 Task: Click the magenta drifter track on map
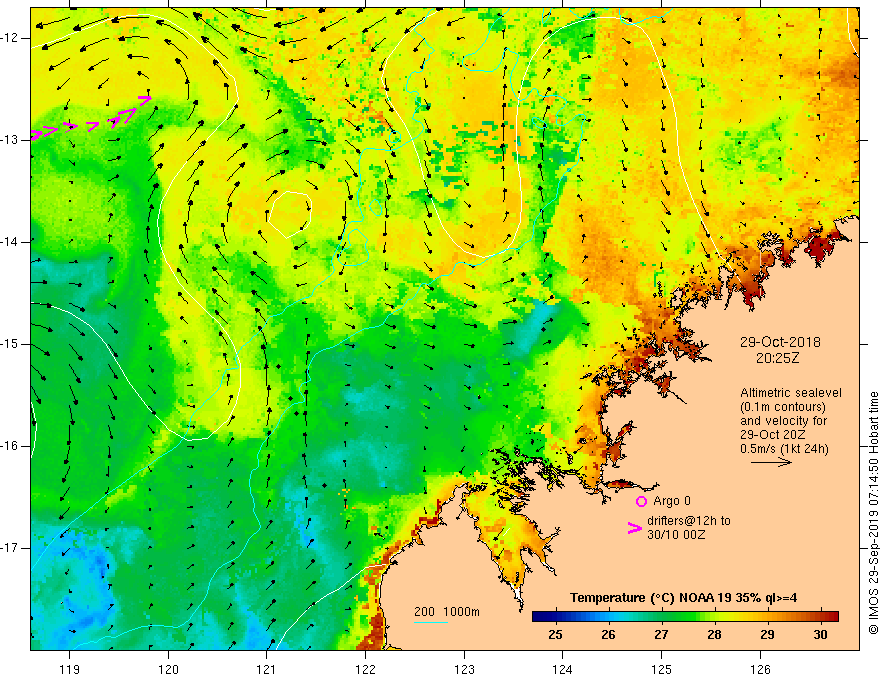pyautogui.click(x=90, y=118)
